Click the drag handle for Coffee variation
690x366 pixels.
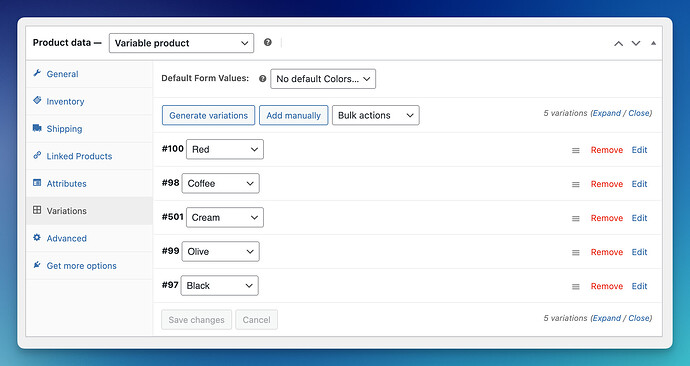pyautogui.click(x=576, y=185)
